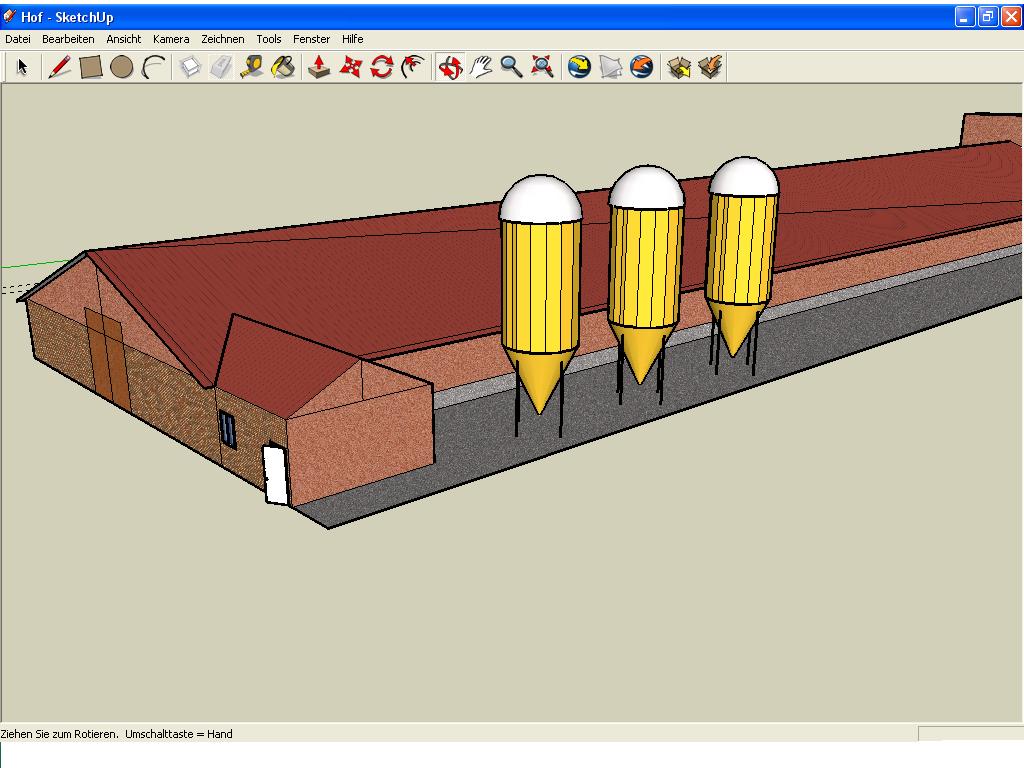1024x768 pixels.
Task: Switch to the Pan hand tool
Action: tap(481, 67)
